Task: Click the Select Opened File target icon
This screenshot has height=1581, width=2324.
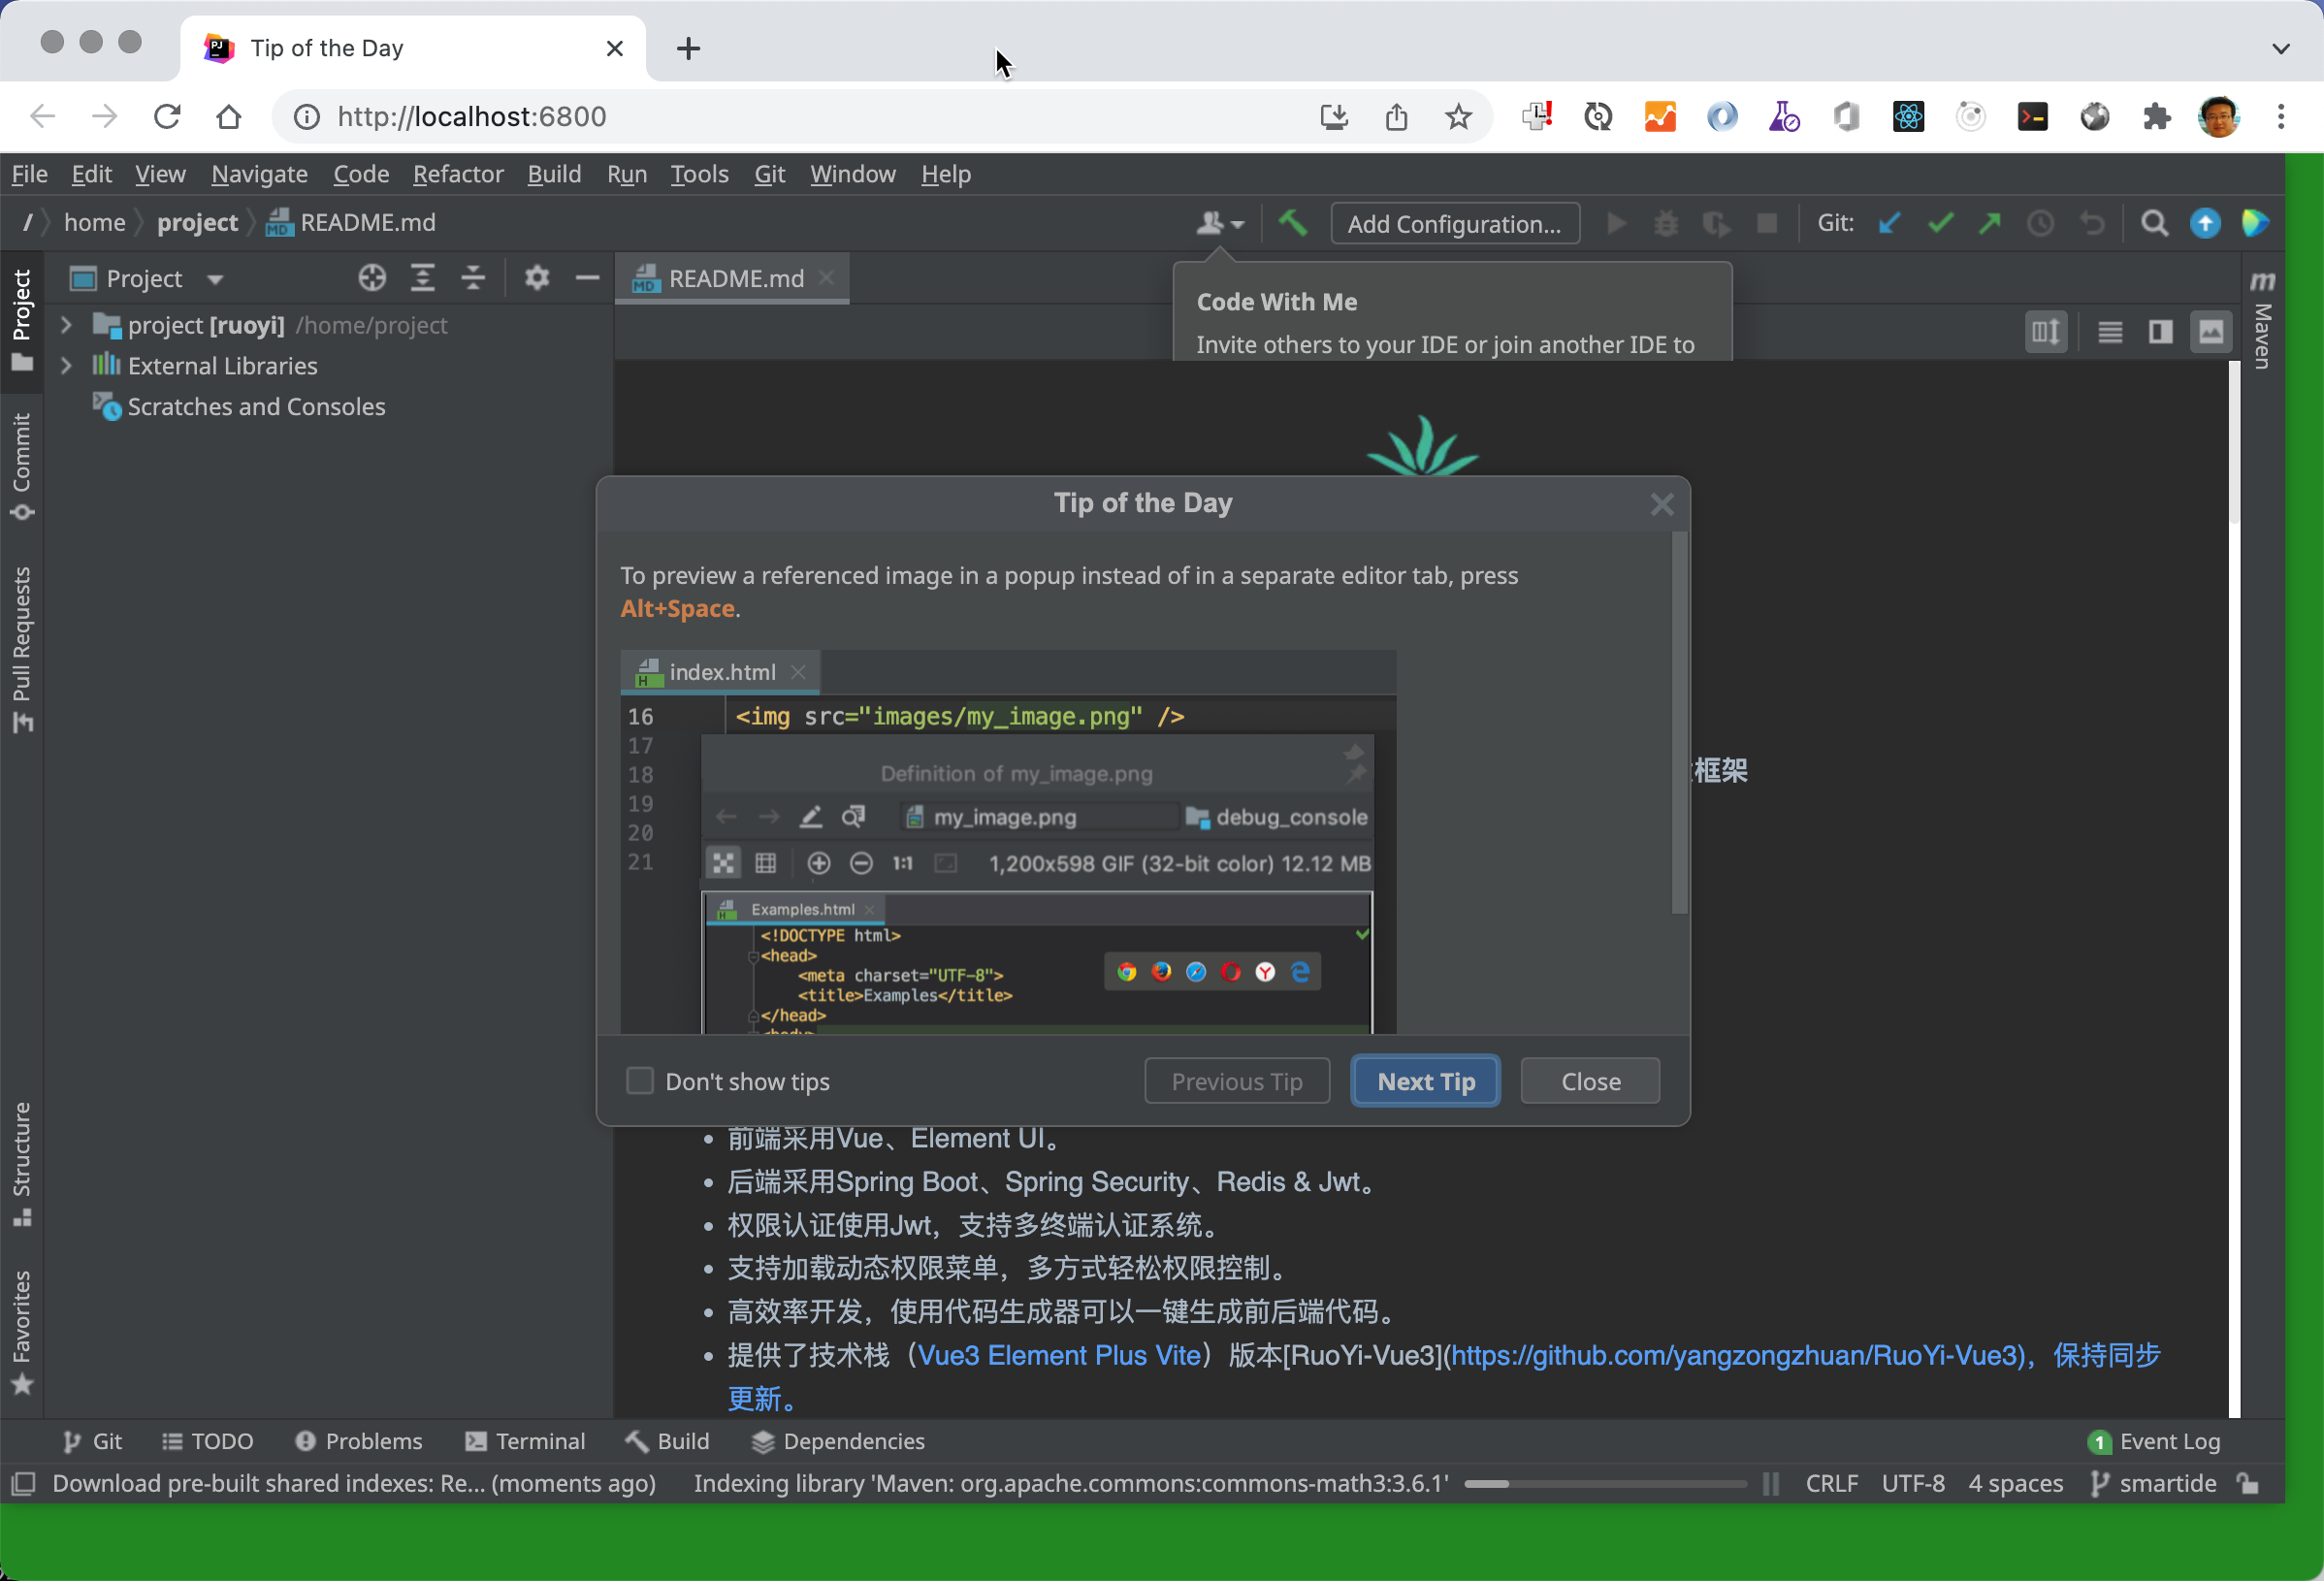Action: pos(372,278)
